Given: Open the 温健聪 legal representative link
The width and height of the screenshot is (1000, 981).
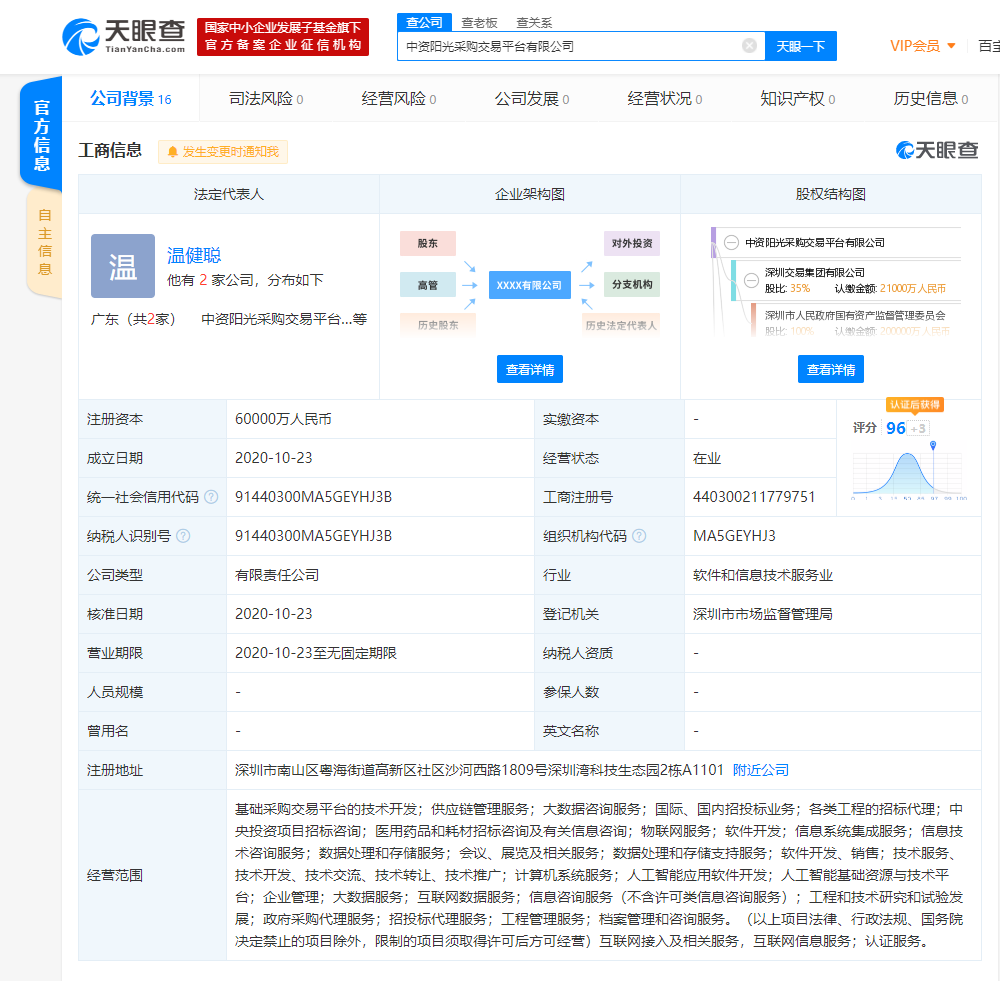Looking at the screenshot, I should (194, 255).
